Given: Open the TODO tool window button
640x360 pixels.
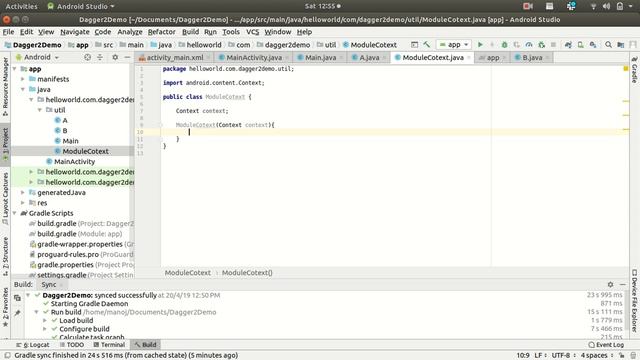Looking at the screenshot, I should tap(72, 345).
